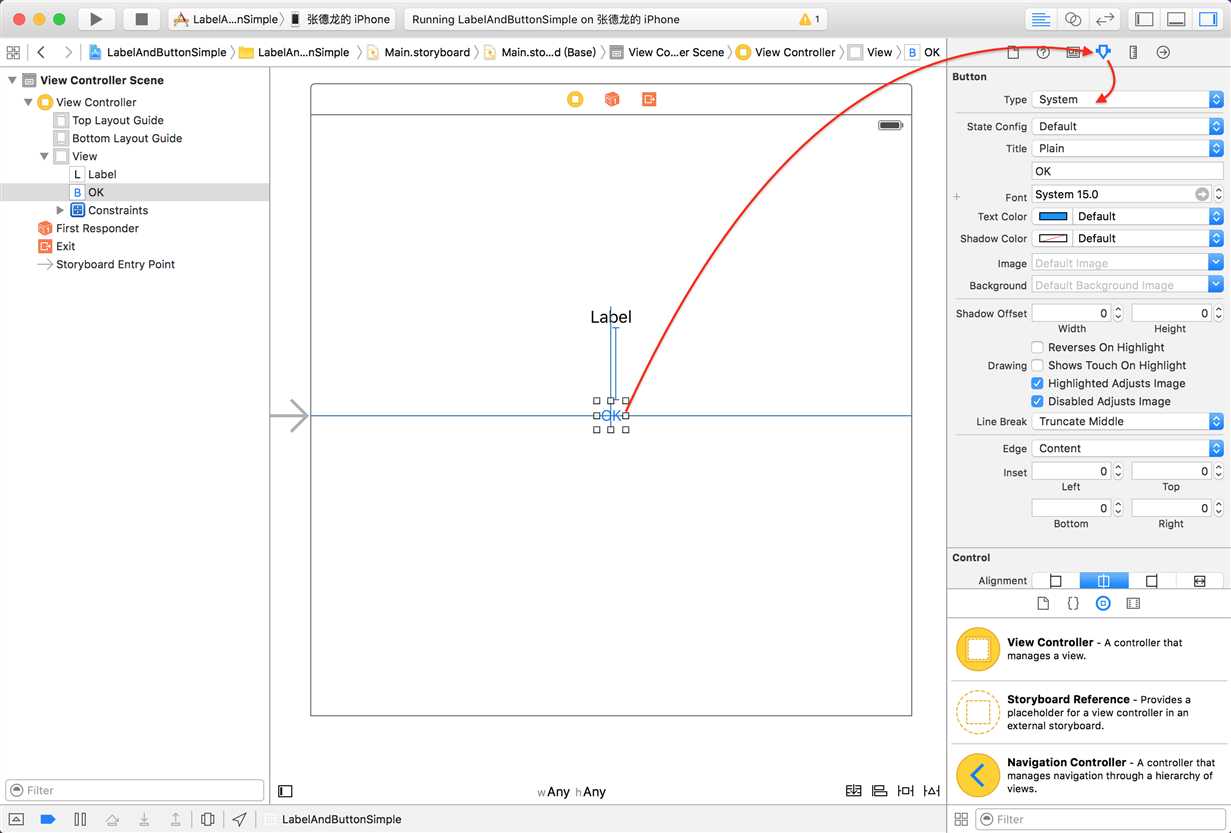Click the wAny hAny size class button

tap(572, 792)
